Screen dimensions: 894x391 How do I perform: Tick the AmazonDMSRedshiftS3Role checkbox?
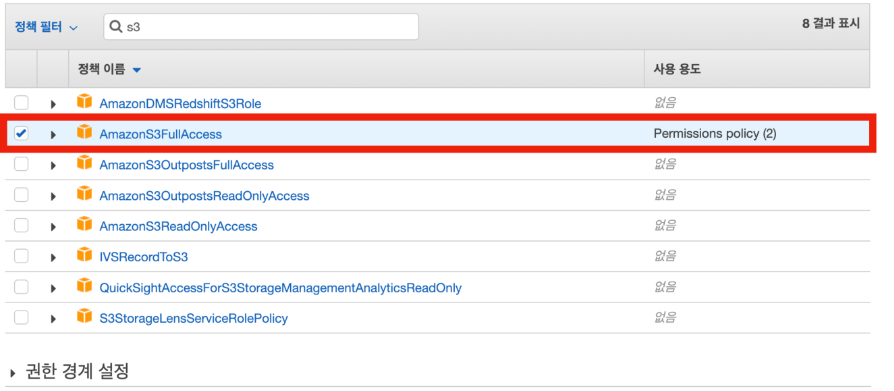(21, 103)
